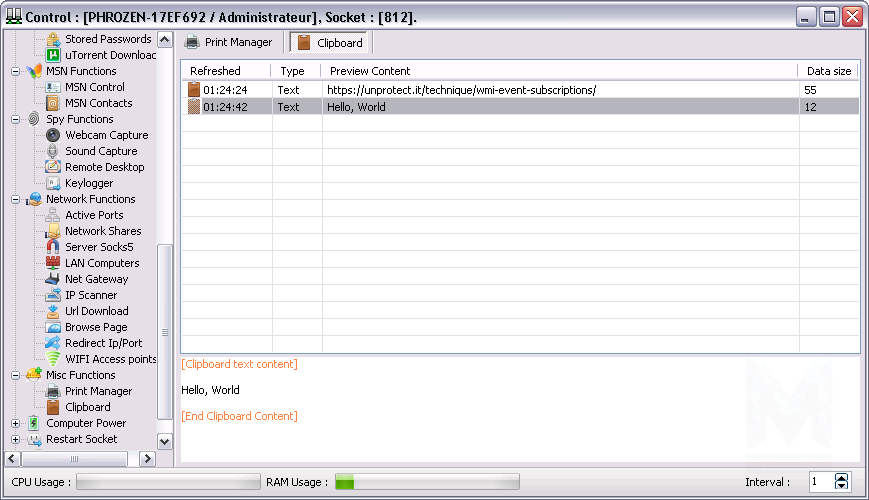Click the Interval number input field
Viewport: 869px width, 500px height.
tap(819, 482)
